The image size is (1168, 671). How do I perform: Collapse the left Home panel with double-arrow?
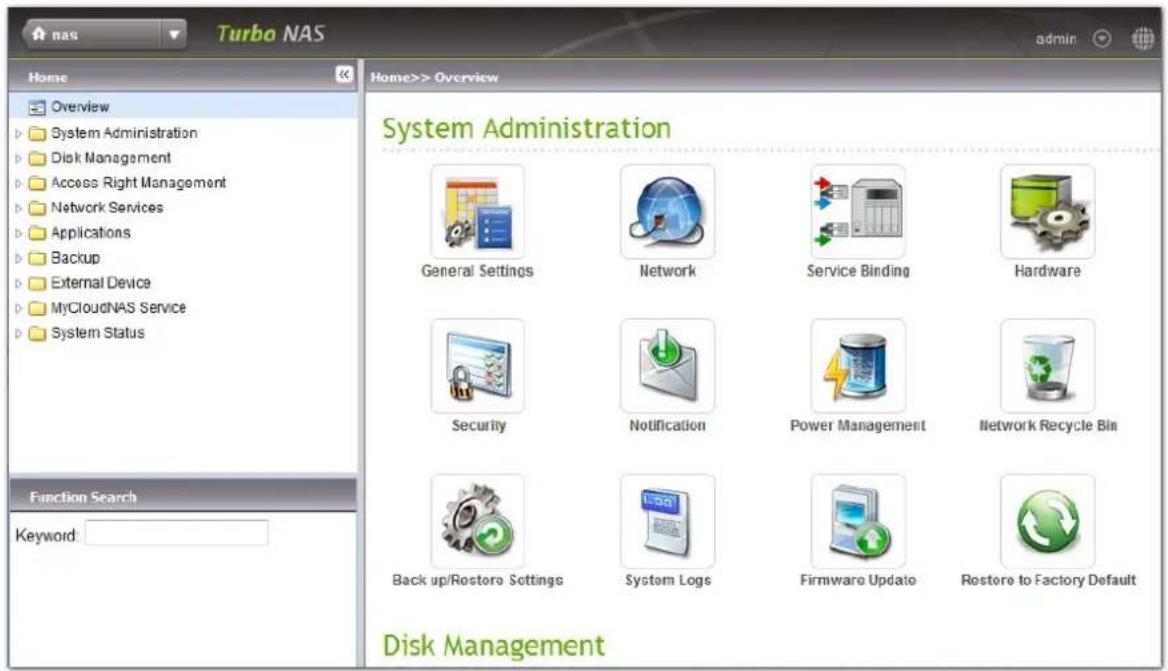343,74
